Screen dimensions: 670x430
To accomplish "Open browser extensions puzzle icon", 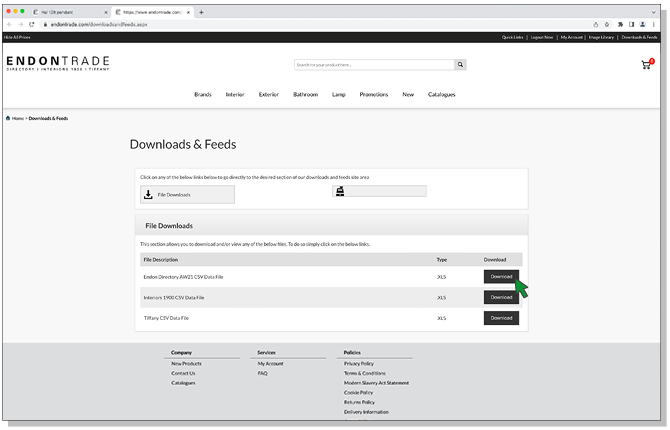I will 620,24.
